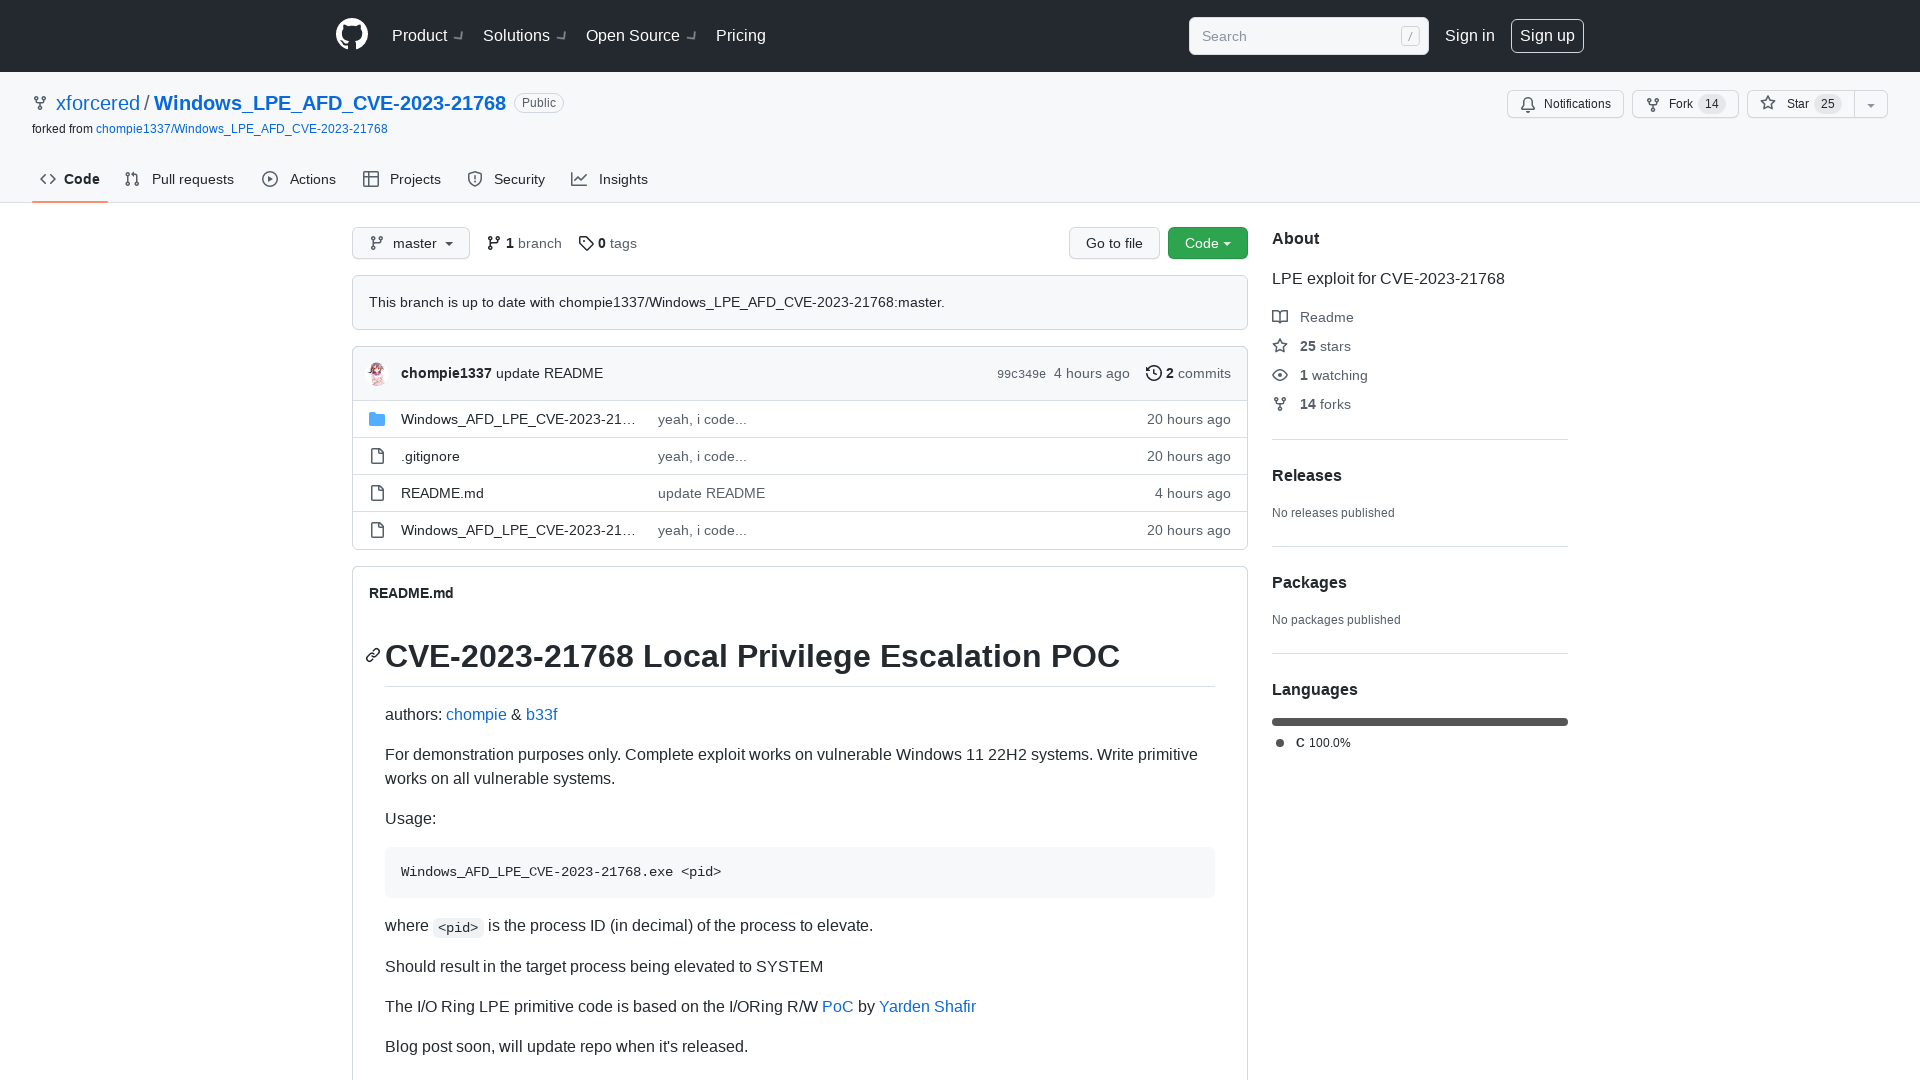Open the update README commit message

click(549, 373)
